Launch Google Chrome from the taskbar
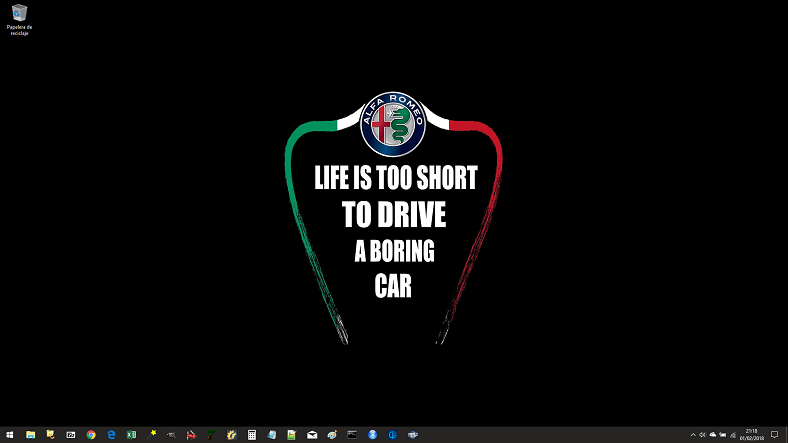 pos(91,435)
